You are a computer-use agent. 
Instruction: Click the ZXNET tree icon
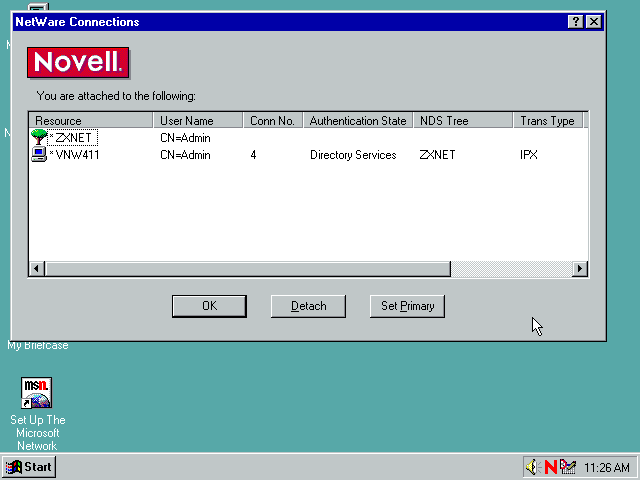click(39, 137)
